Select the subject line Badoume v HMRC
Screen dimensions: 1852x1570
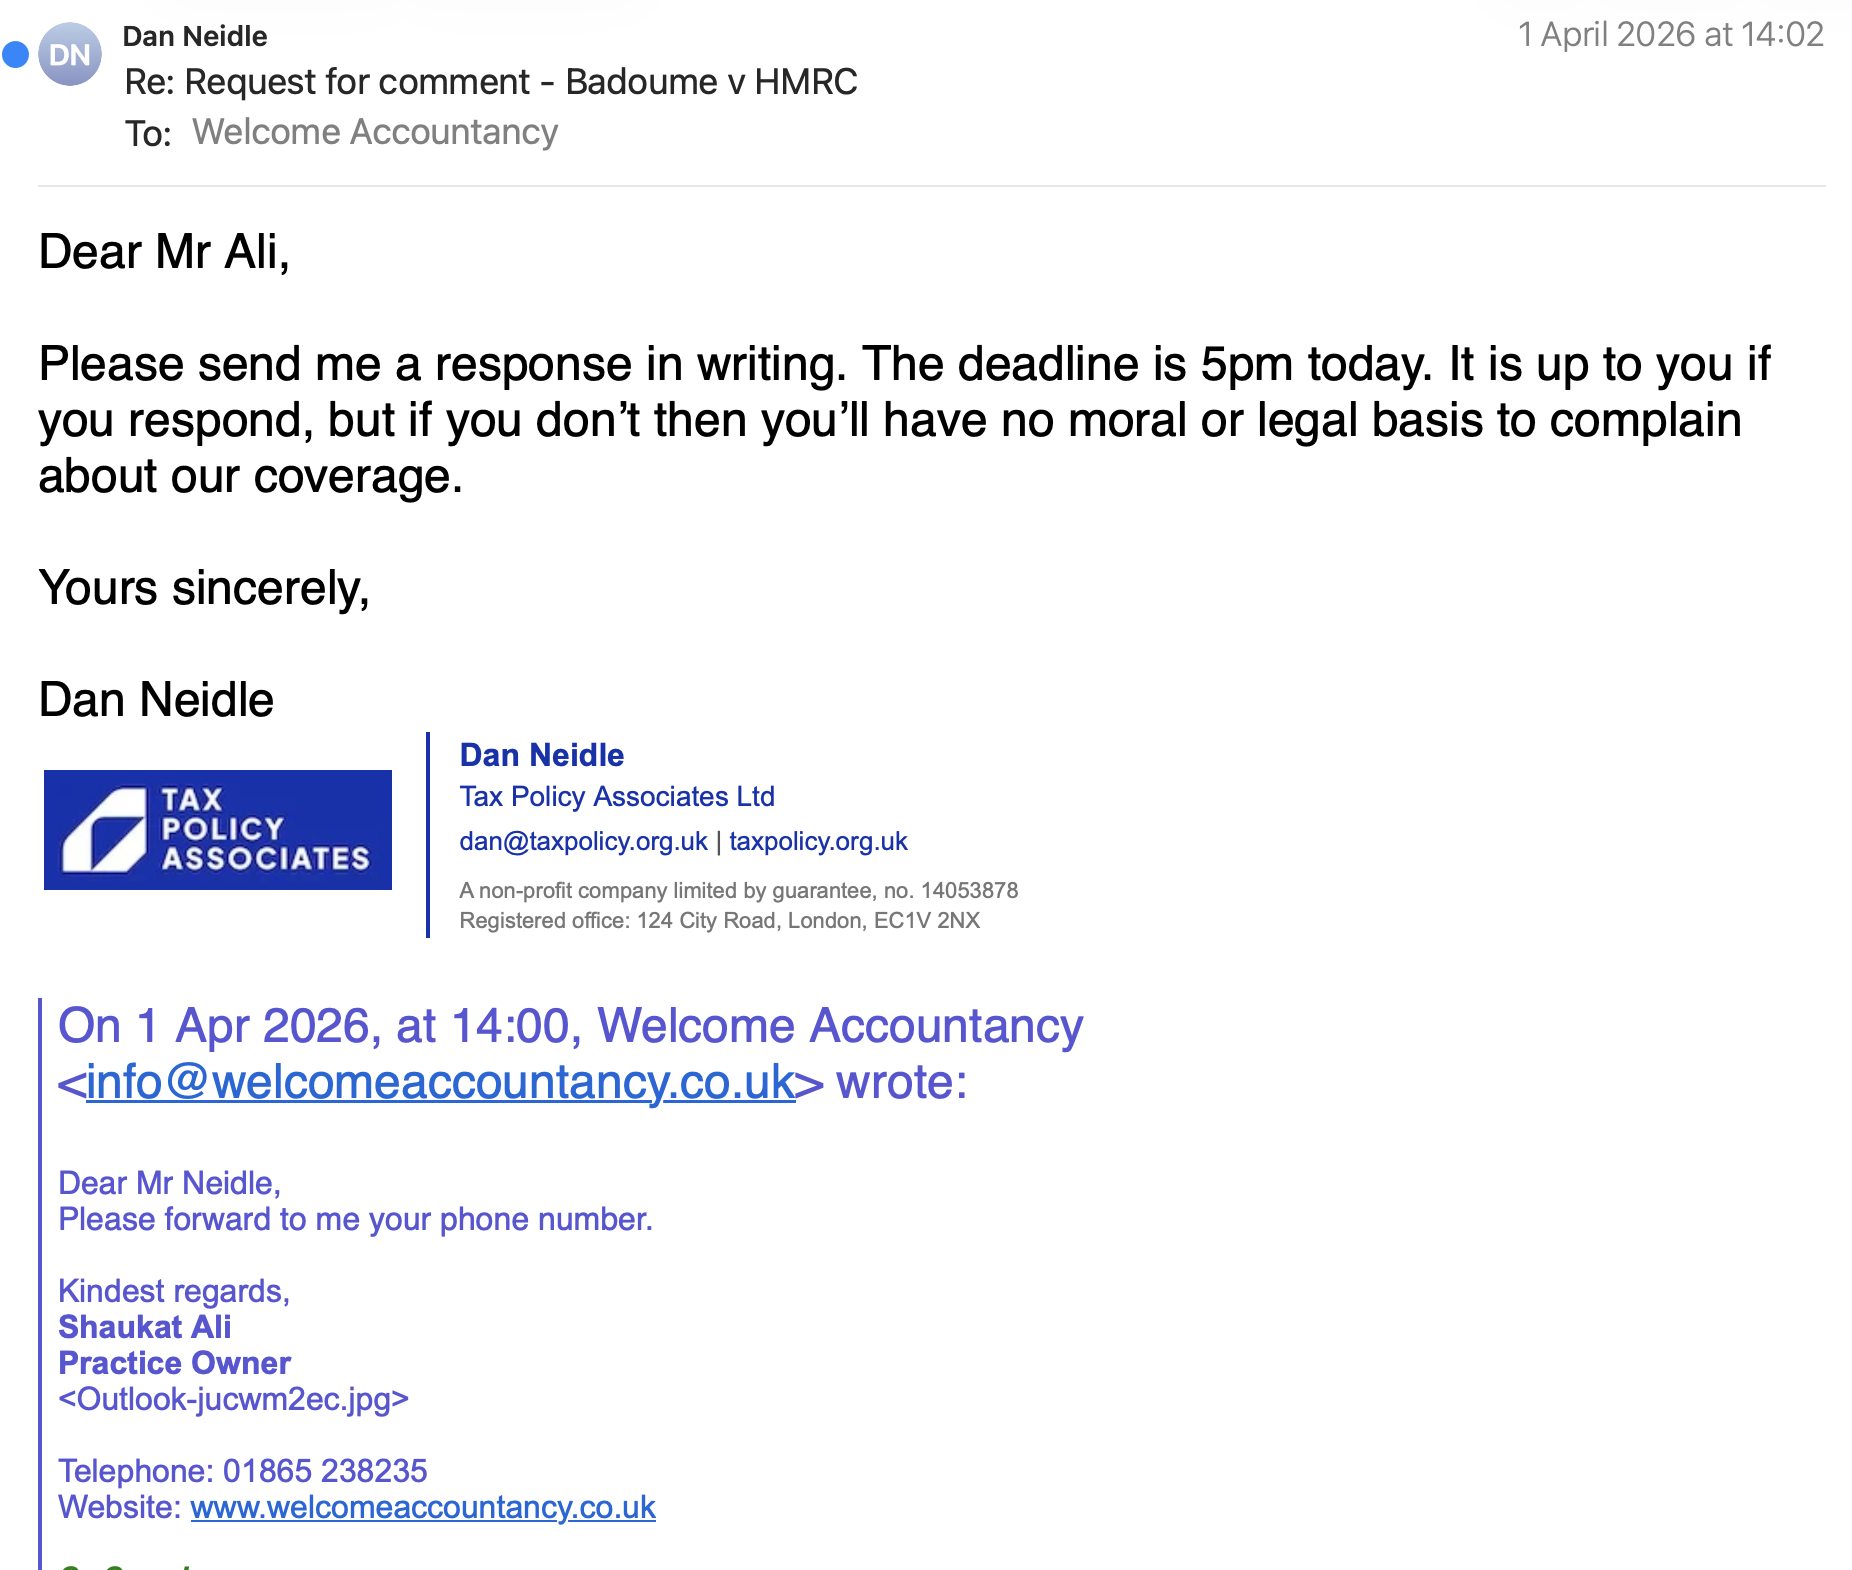click(x=710, y=82)
